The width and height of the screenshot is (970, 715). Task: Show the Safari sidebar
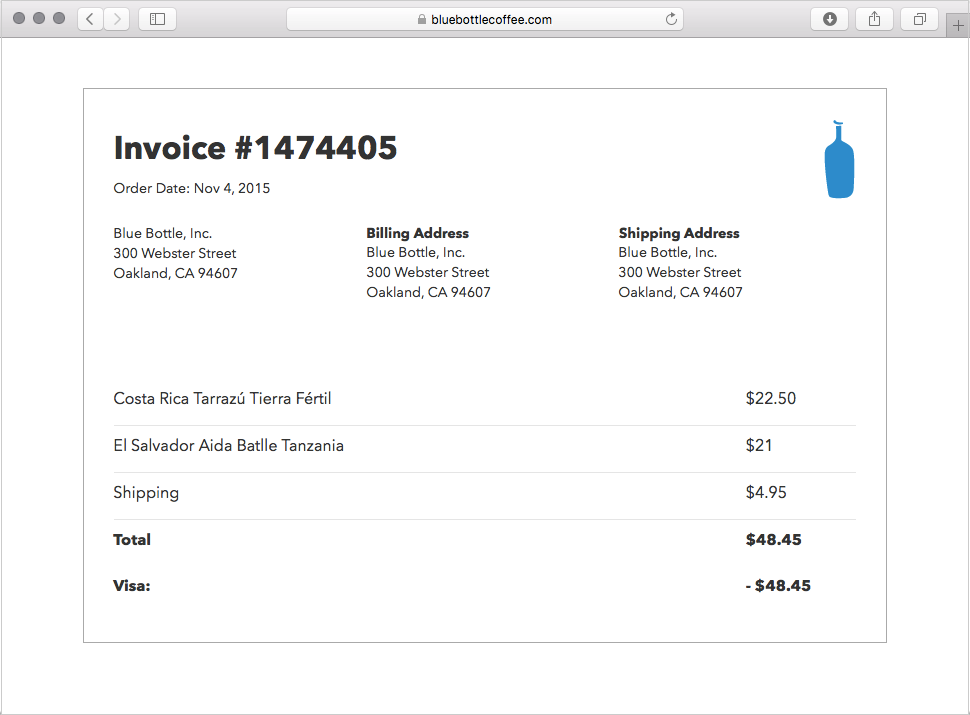(158, 19)
